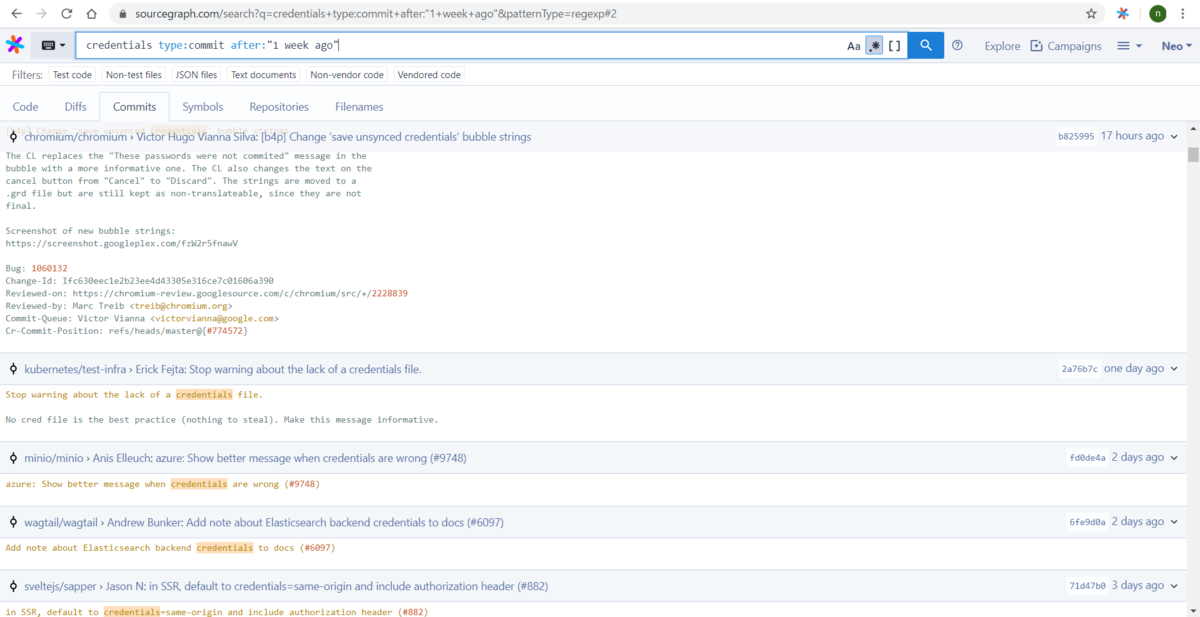This screenshot has width=1200, height=617.
Task: Apply the JSON files filter
Action: (x=196, y=75)
